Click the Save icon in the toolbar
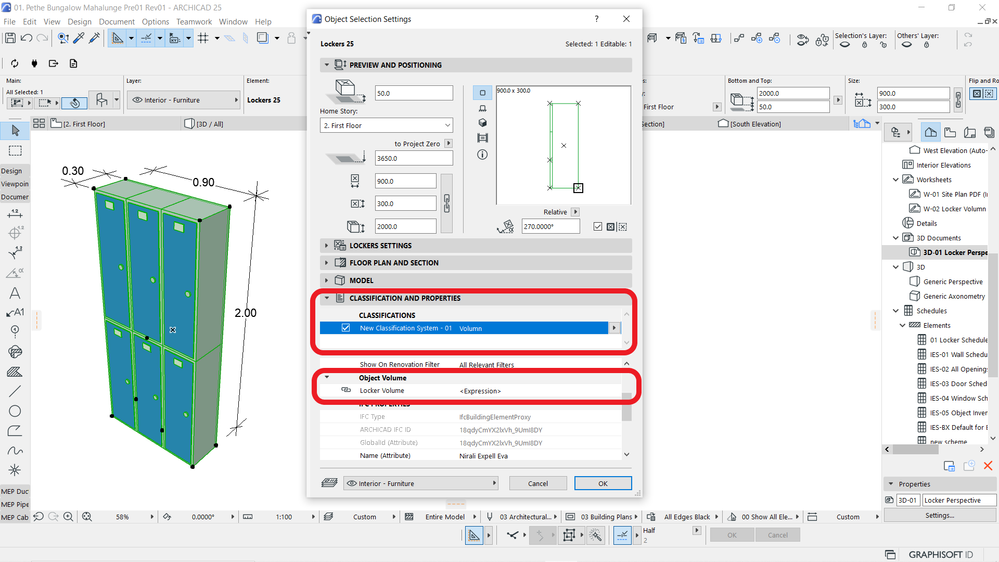Viewport: 999px width, 562px height. click(10, 38)
